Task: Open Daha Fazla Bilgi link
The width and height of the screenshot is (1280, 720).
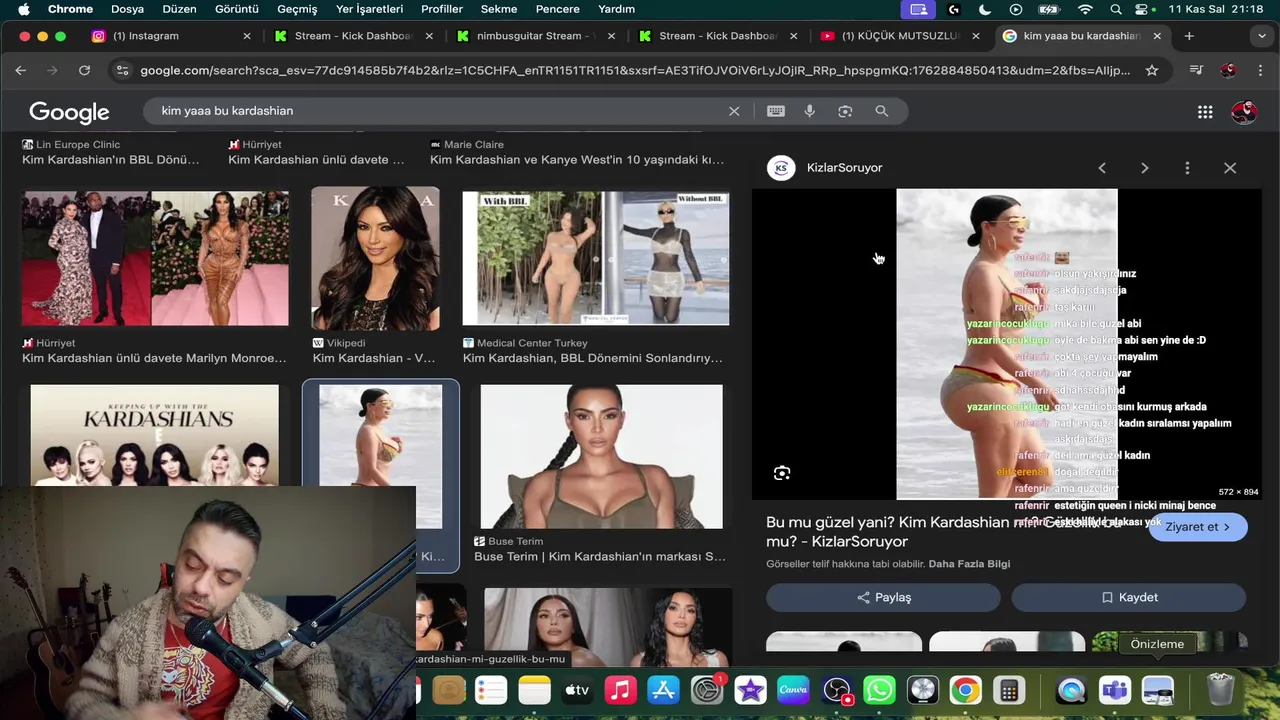Action: coord(969,564)
